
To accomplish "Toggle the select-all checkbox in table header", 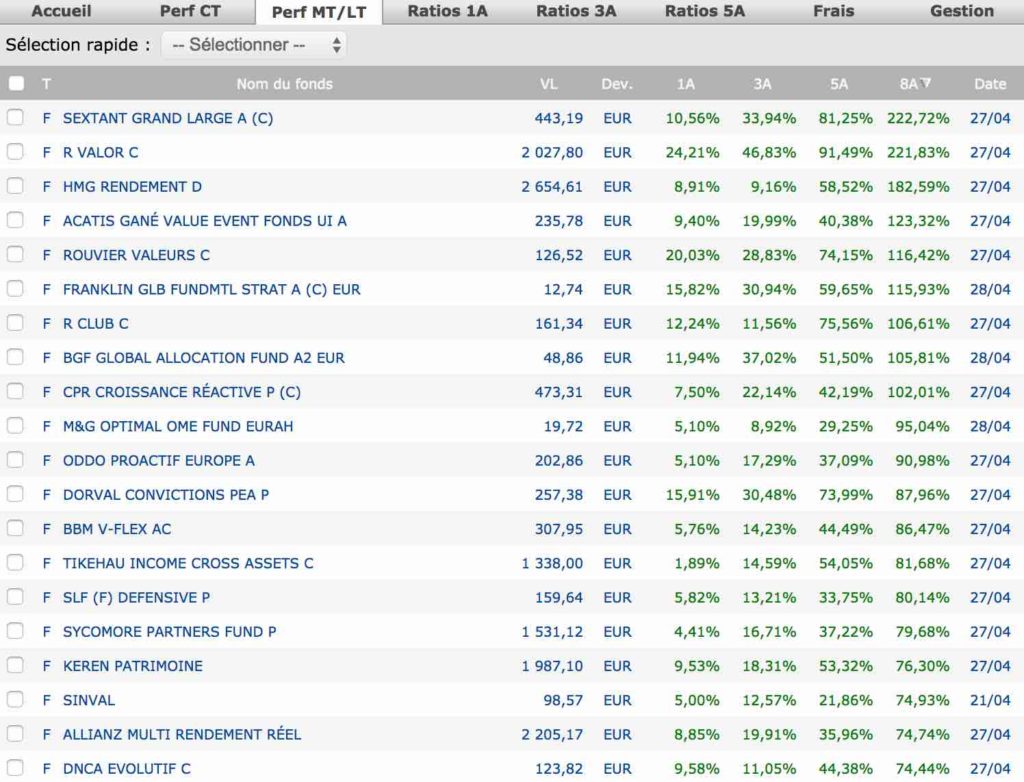I will click(x=16, y=84).
